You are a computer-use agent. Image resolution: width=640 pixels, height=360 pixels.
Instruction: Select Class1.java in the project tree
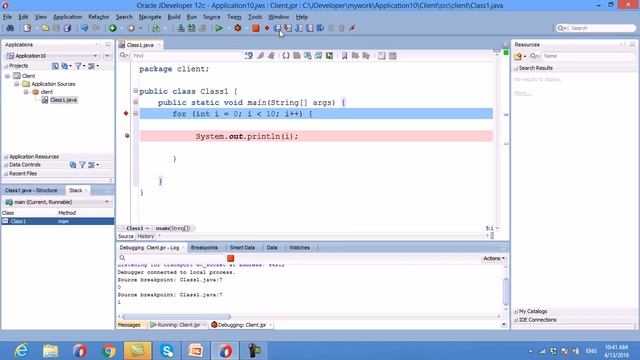[x=63, y=100]
